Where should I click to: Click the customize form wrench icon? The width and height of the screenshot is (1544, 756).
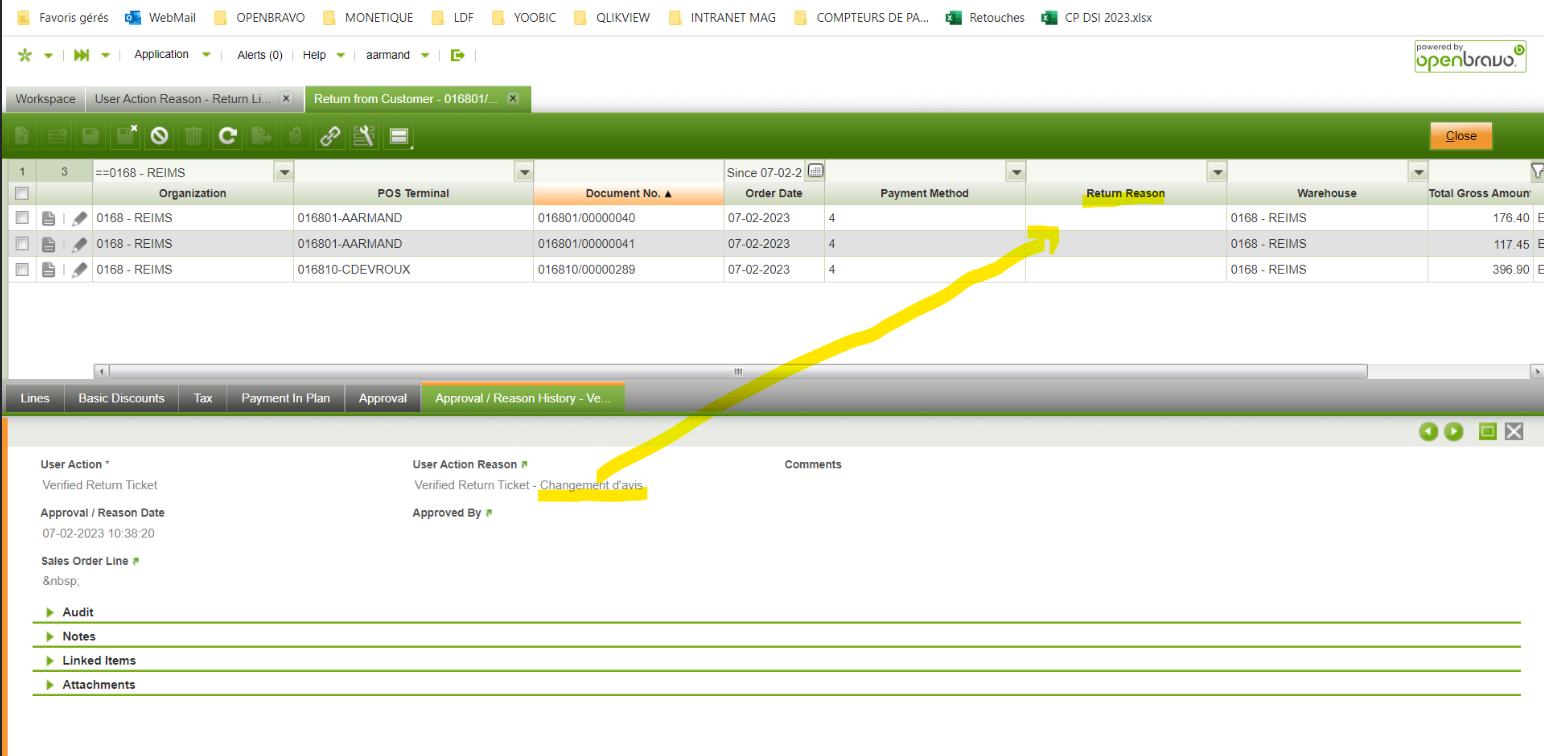[x=364, y=136]
